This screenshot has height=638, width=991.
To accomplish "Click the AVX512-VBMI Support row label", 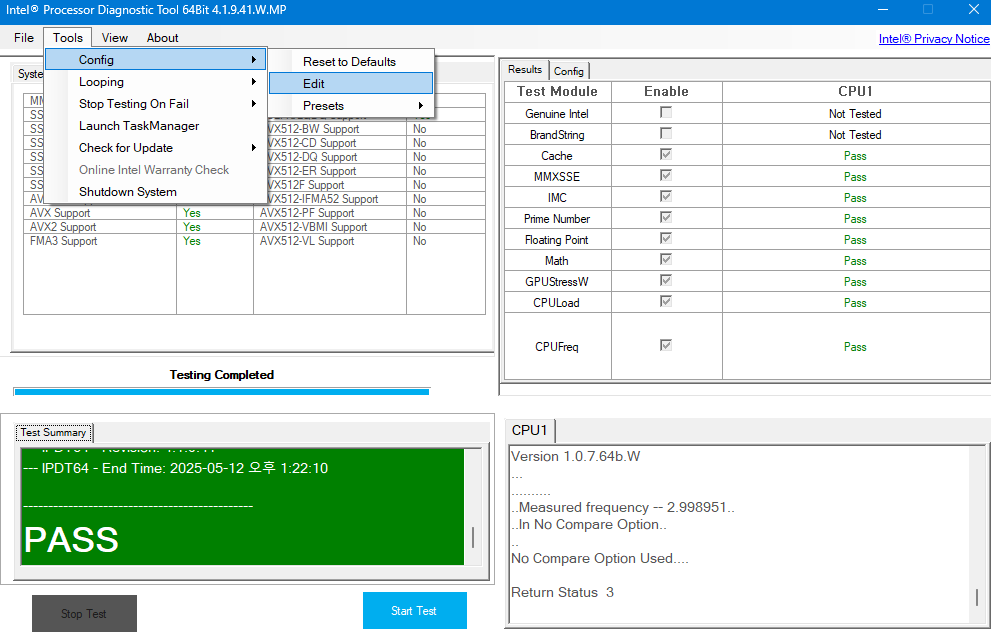I will (x=313, y=227).
